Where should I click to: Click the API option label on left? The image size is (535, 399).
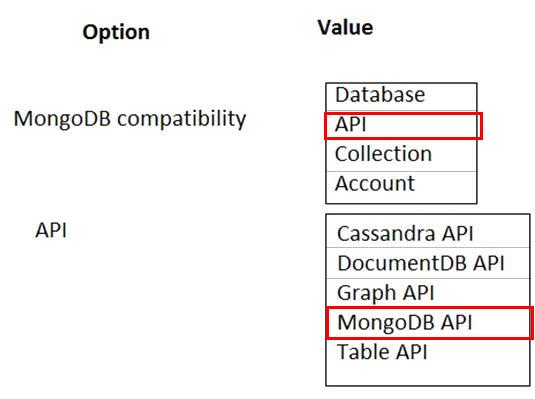[51, 230]
